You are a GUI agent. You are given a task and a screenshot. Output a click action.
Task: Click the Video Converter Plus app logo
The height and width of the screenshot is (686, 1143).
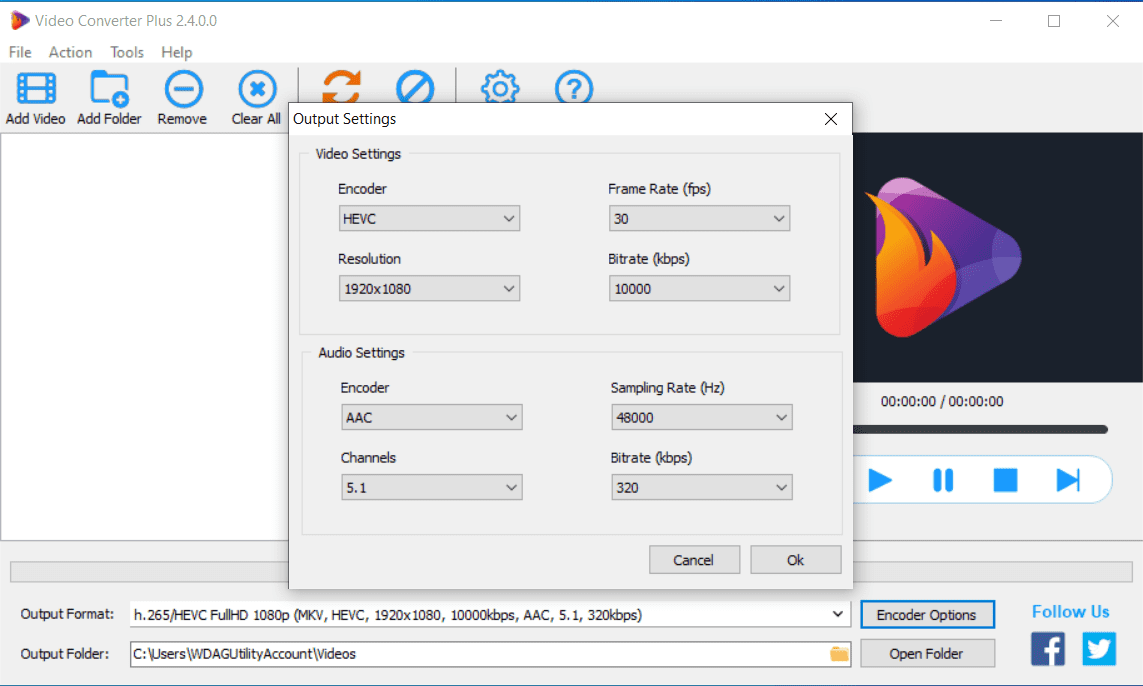pyautogui.click(x=20, y=20)
